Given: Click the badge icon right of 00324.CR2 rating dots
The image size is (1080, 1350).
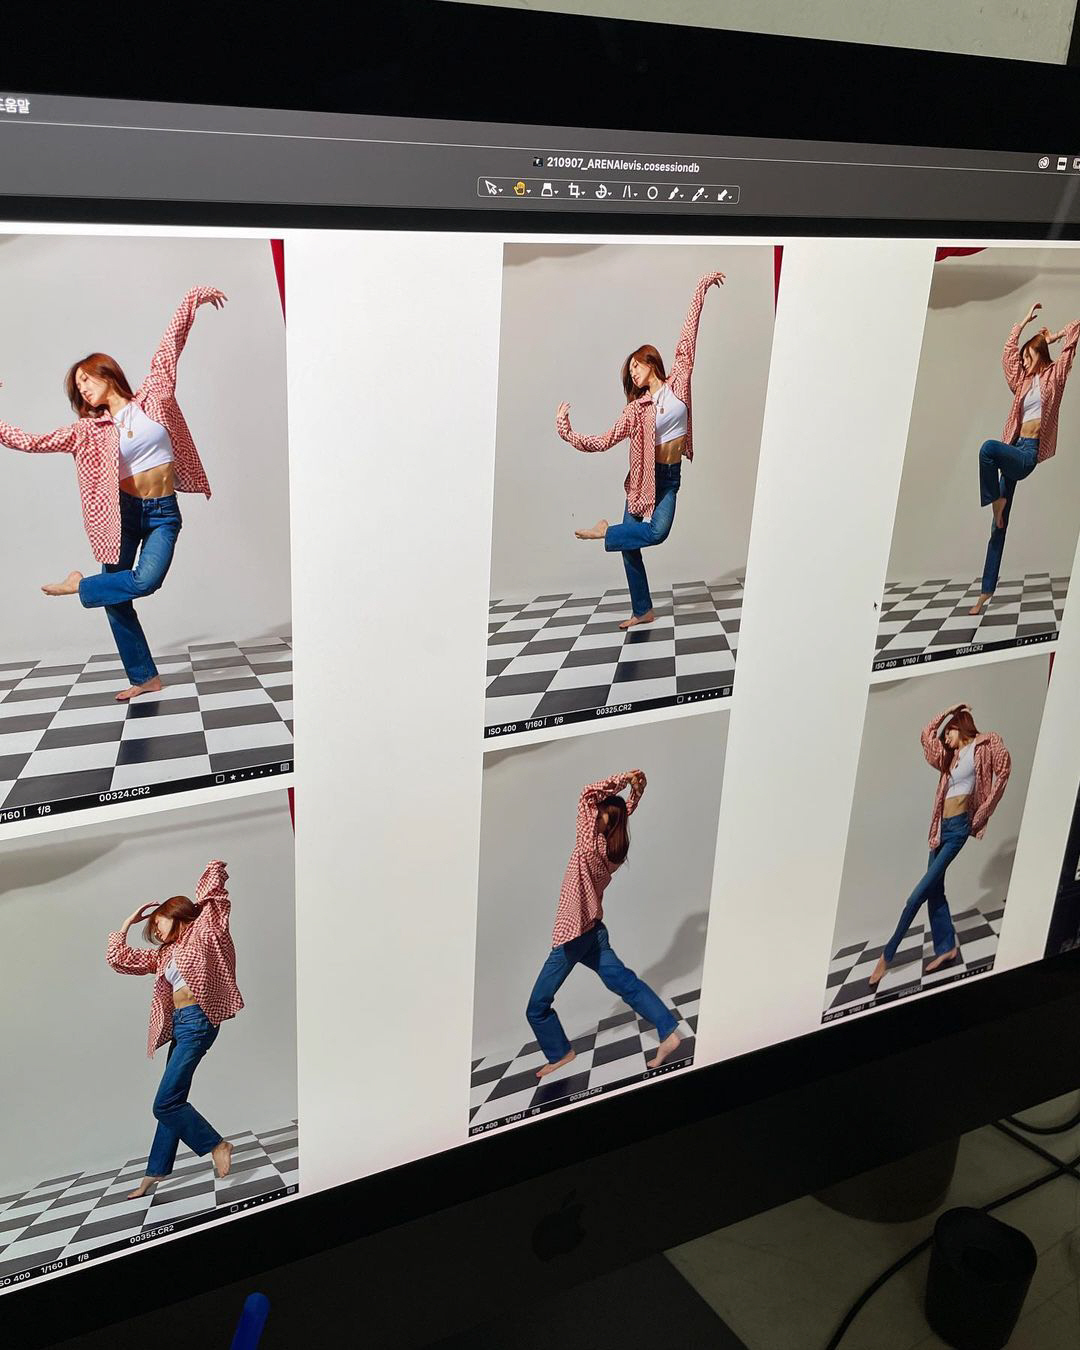Looking at the screenshot, I should tap(285, 768).
